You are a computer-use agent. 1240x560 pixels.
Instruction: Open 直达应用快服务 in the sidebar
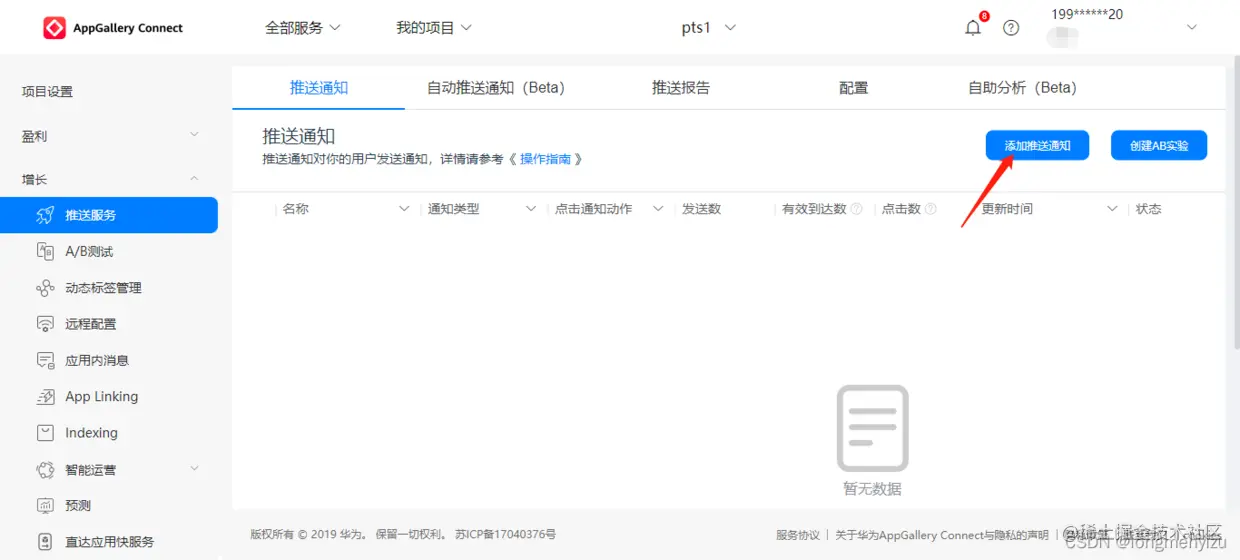[x=110, y=542]
